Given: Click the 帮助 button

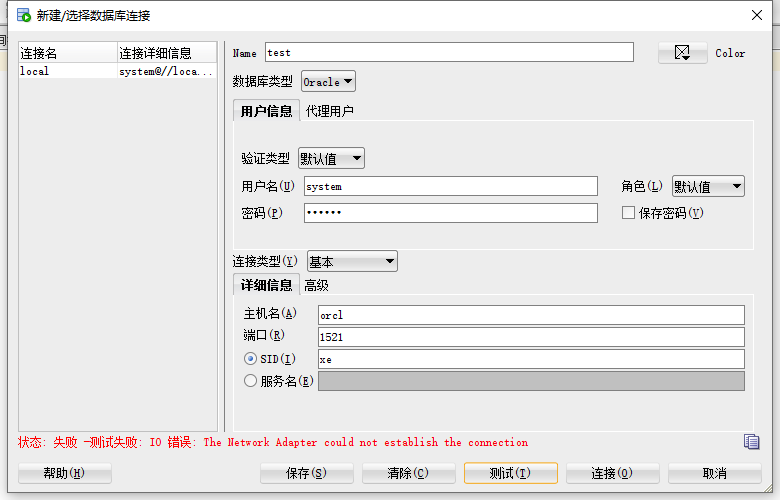Looking at the screenshot, I should point(65,473).
